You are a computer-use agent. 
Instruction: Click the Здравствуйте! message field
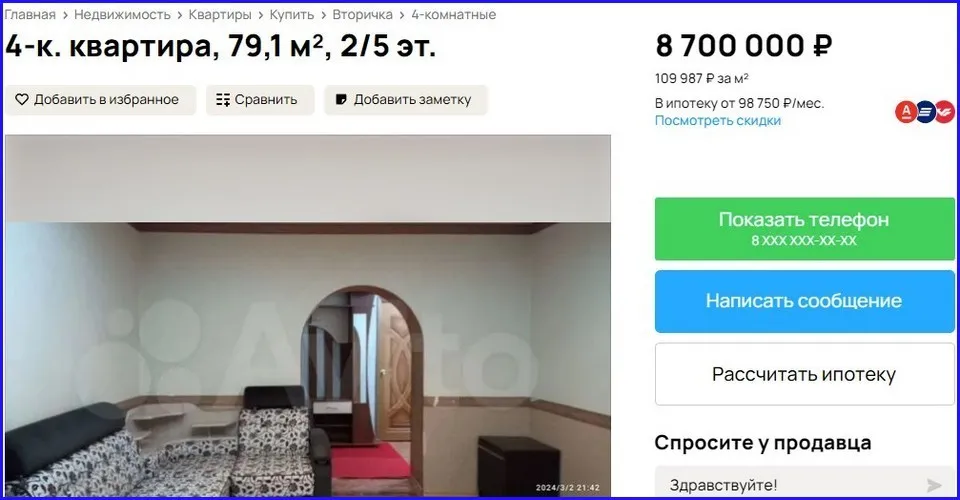click(804, 483)
